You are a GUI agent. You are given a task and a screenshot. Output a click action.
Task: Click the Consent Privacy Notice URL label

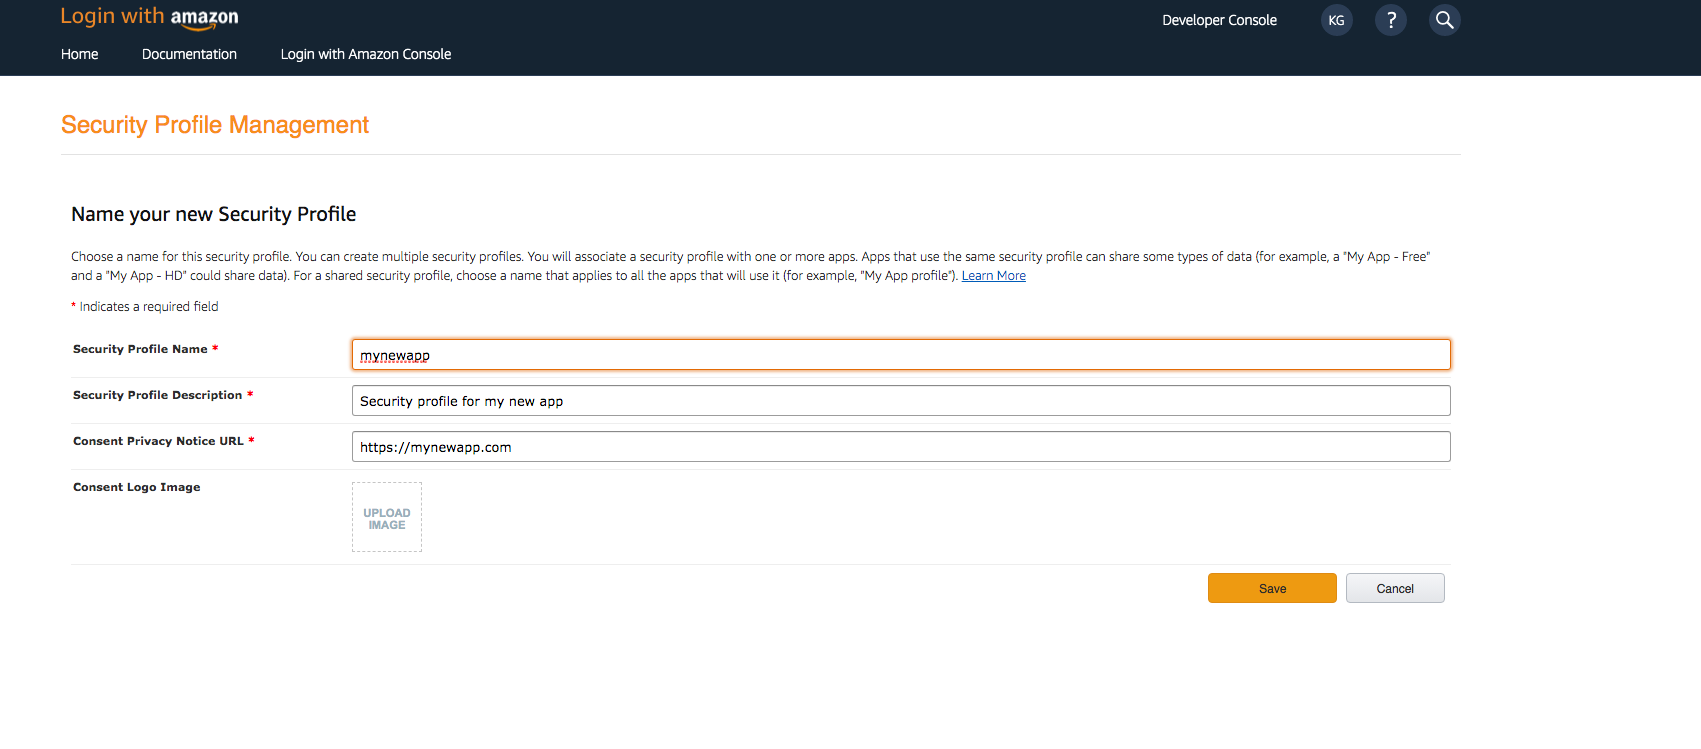[164, 441]
